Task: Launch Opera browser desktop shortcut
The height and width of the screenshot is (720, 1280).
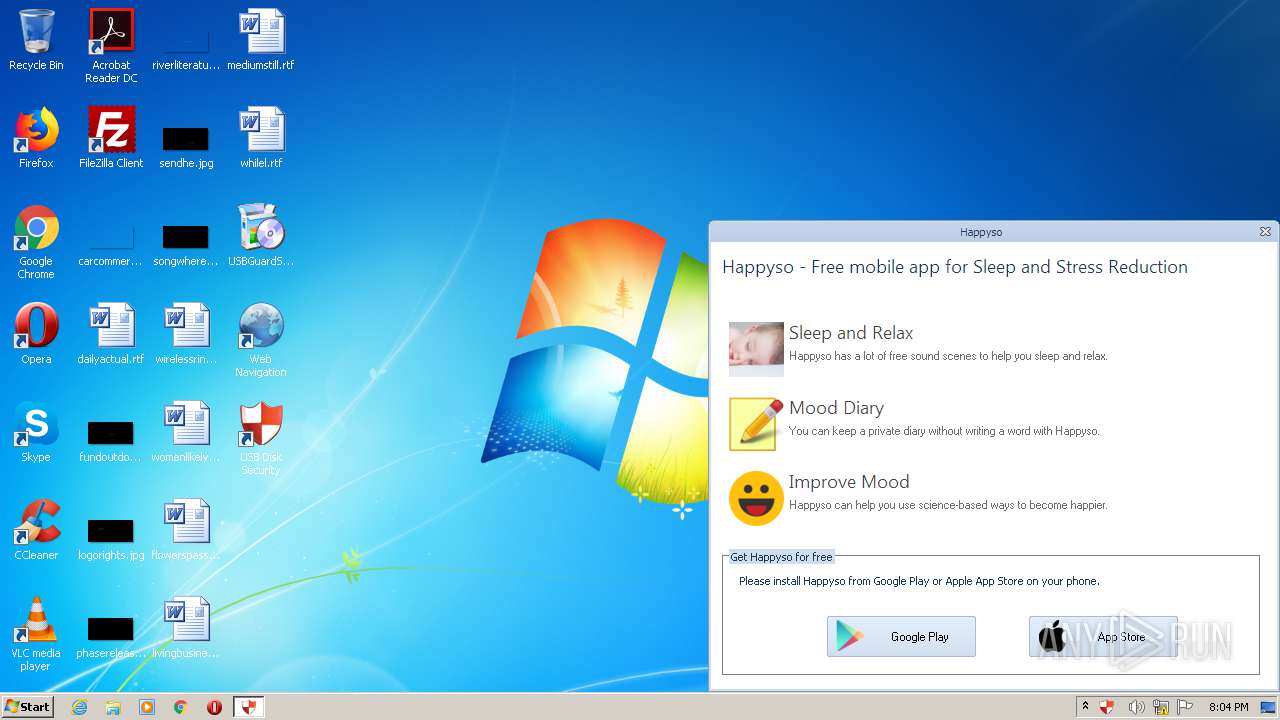Action: click(36, 334)
